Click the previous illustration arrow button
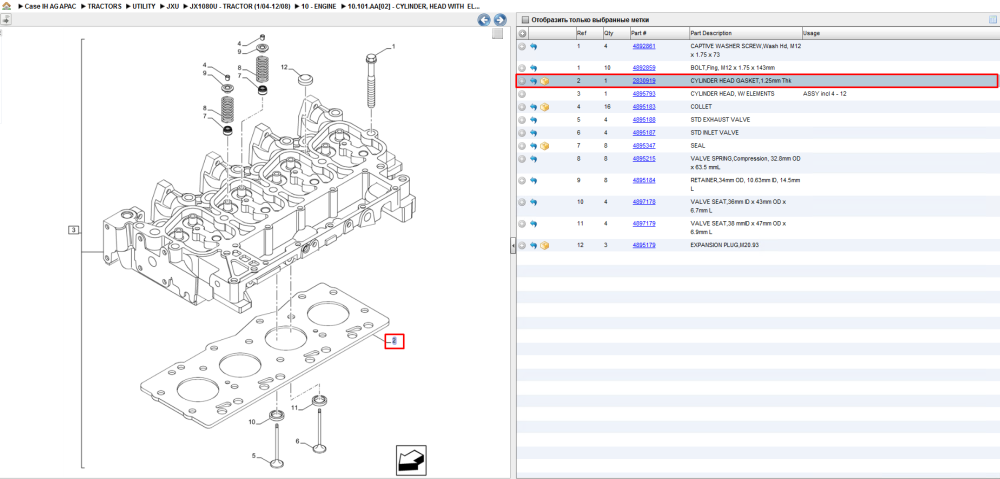 pos(485,20)
